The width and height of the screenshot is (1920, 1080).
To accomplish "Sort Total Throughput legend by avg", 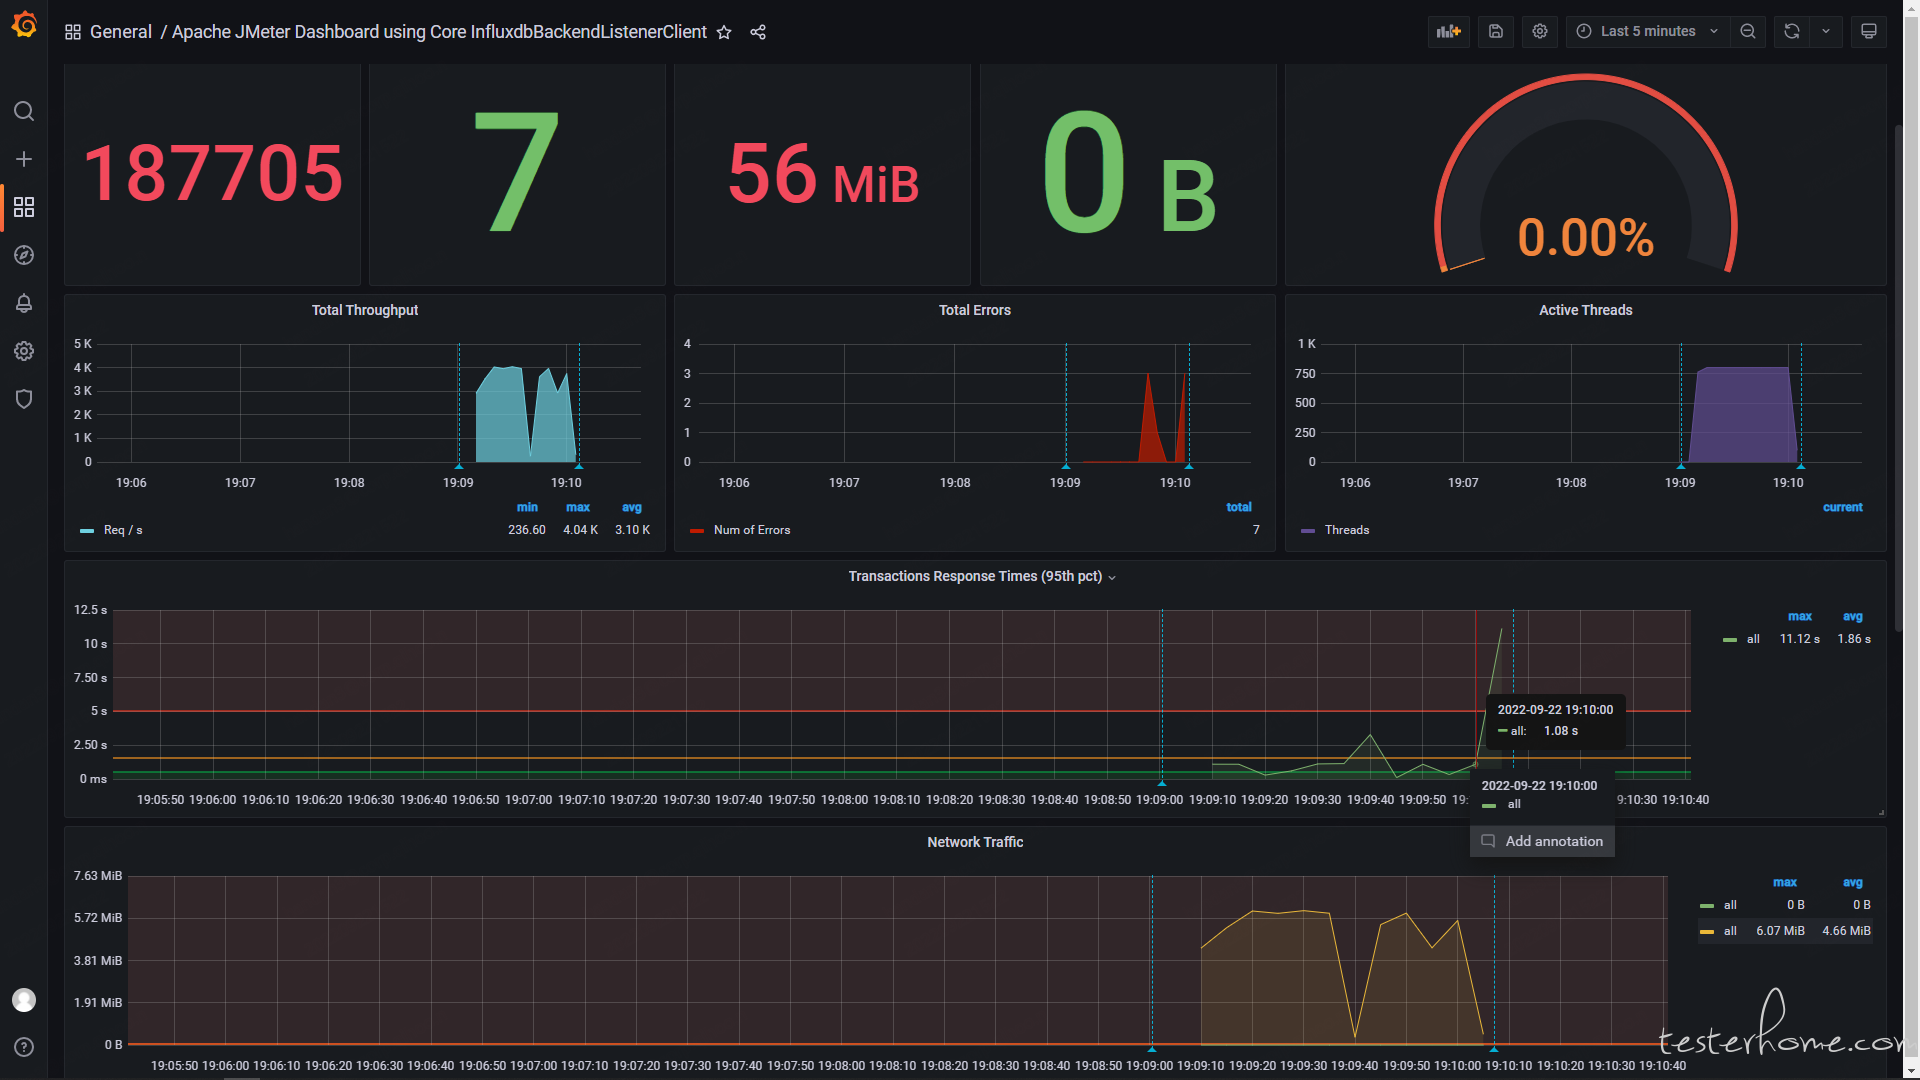I will 632,508.
